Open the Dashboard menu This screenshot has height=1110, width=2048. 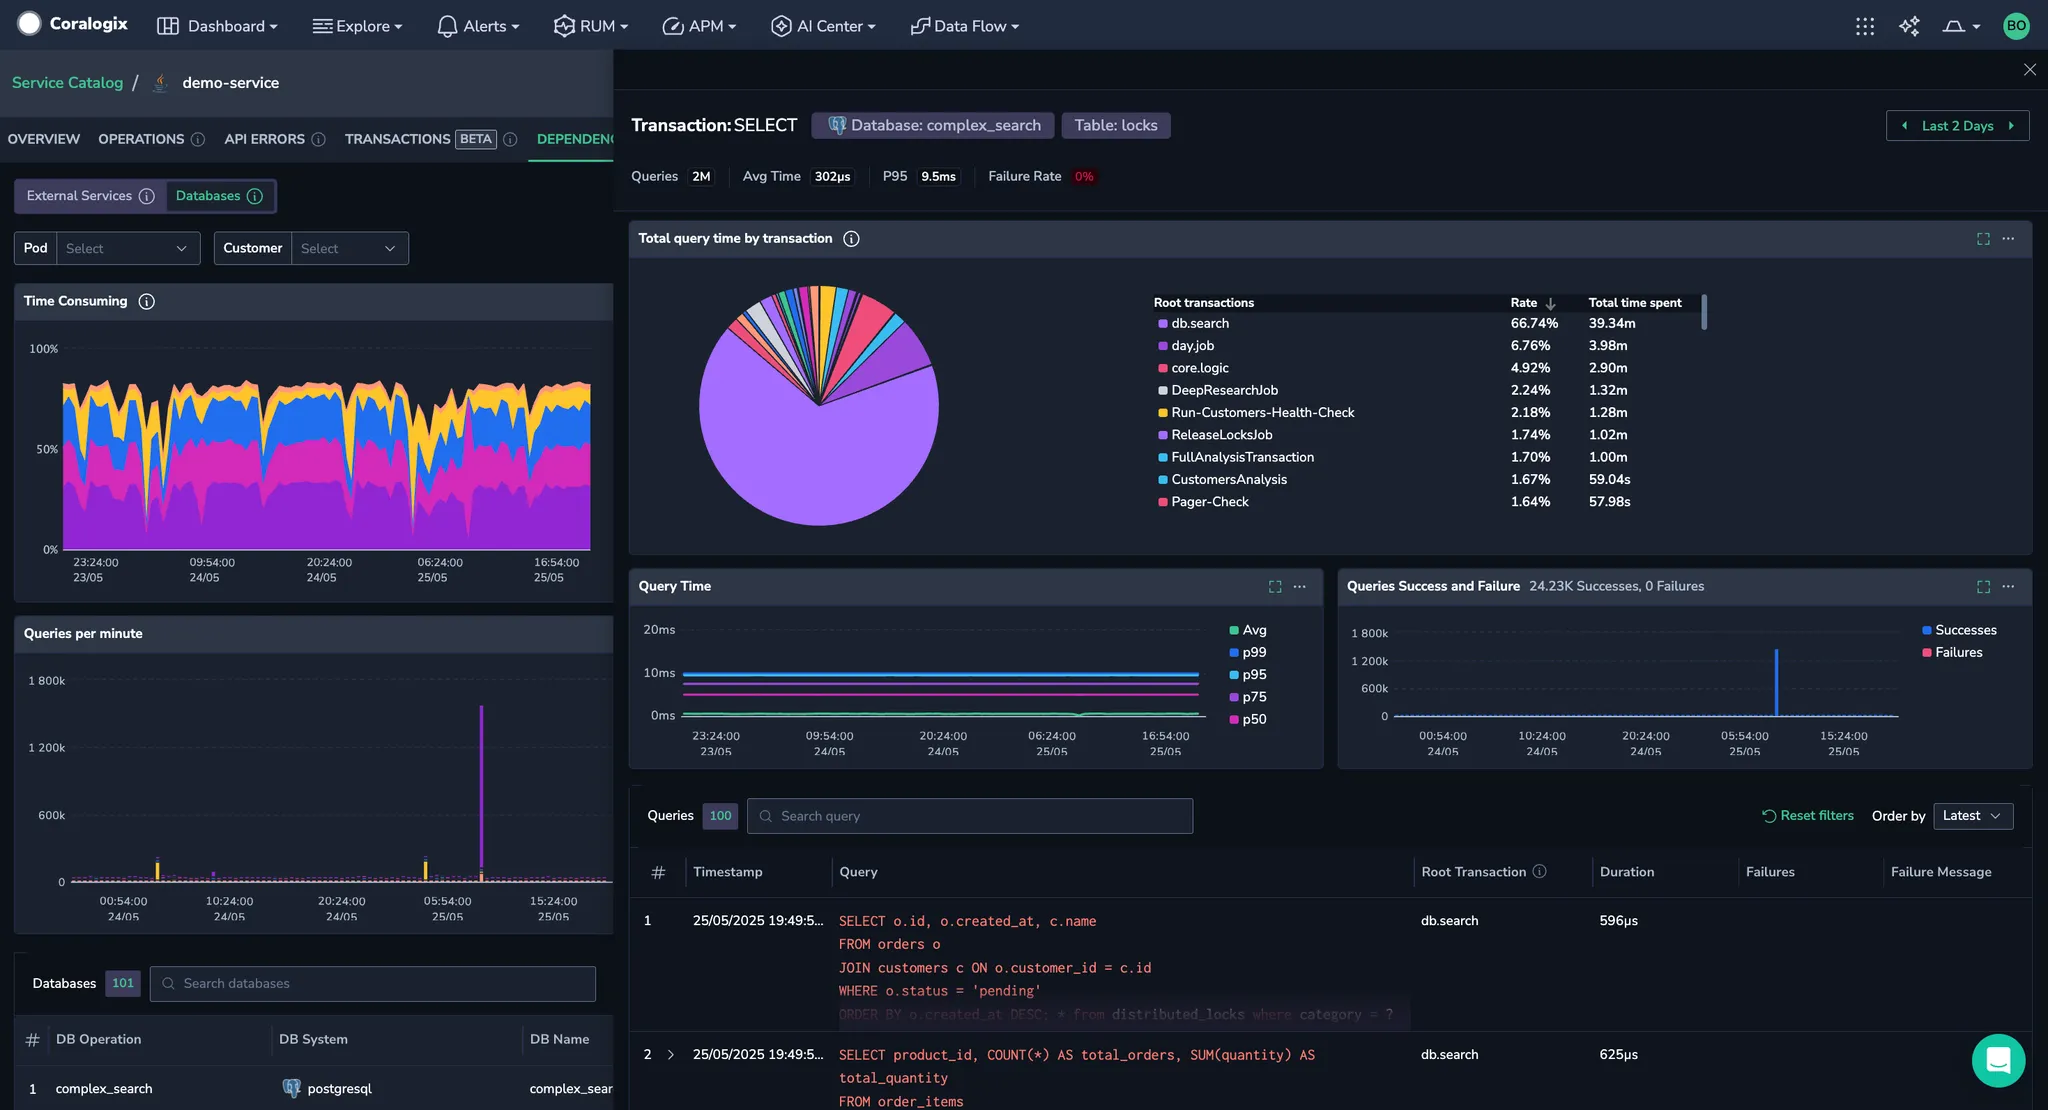coord(217,26)
